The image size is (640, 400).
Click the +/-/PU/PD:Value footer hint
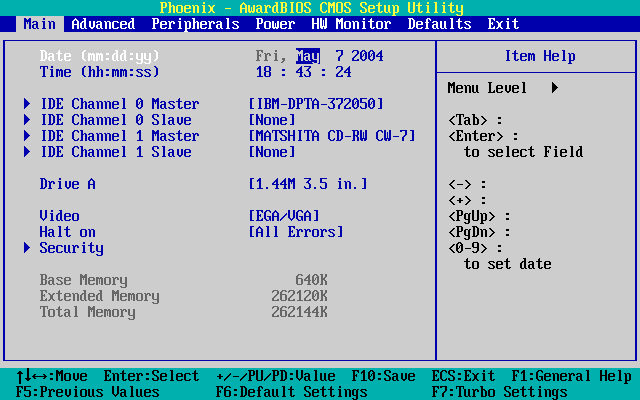(x=276, y=376)
